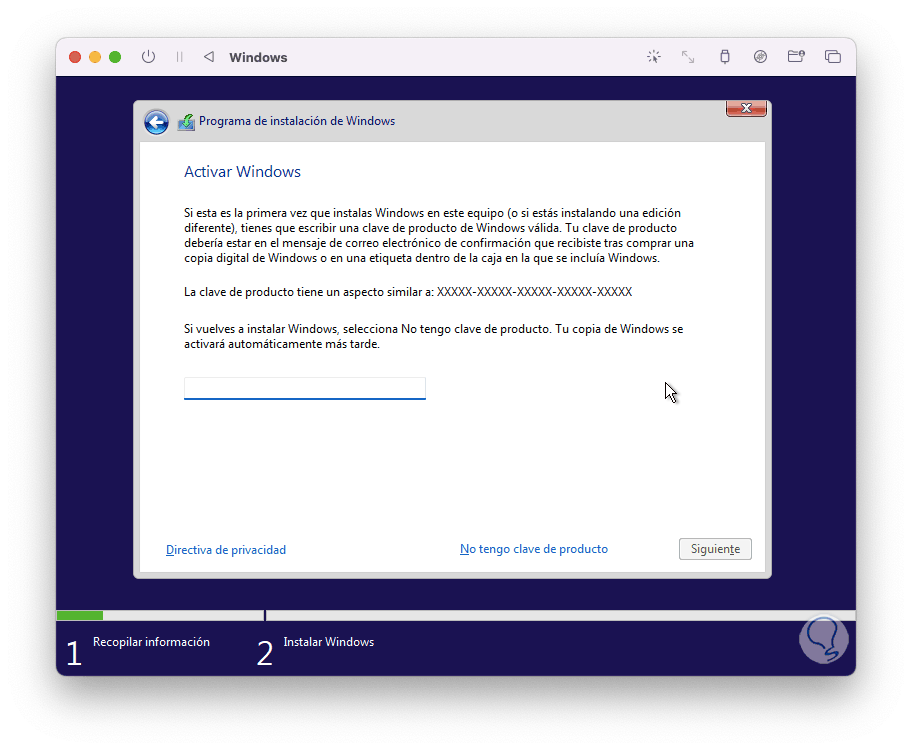Open the CD/DVD drive image icon
The width and height of the screenshot is (912, 750).
(x=760, y=56)
